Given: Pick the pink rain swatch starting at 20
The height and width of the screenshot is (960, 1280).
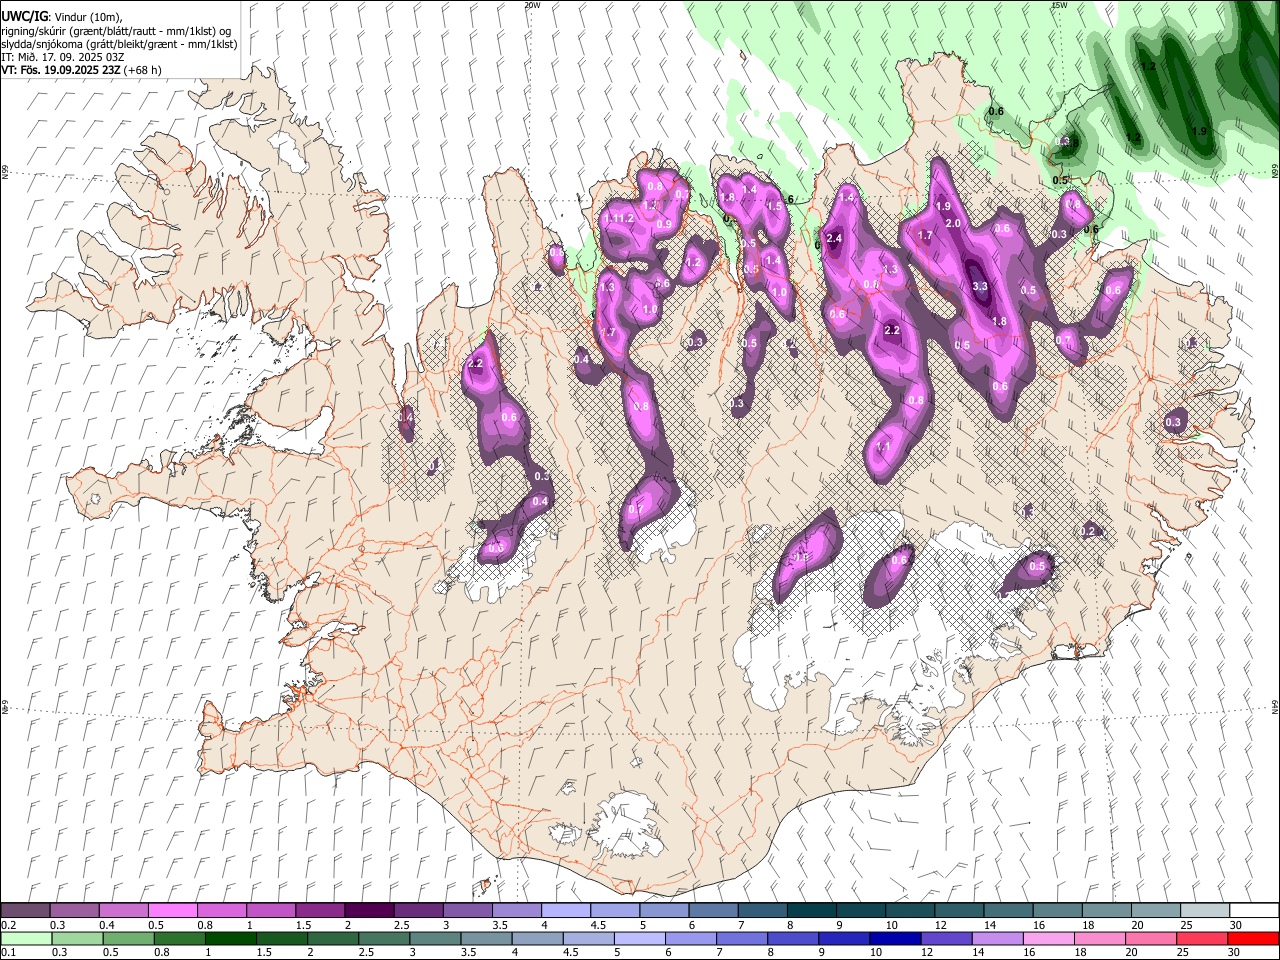Looking at the screenshot, I should 1151,938.
